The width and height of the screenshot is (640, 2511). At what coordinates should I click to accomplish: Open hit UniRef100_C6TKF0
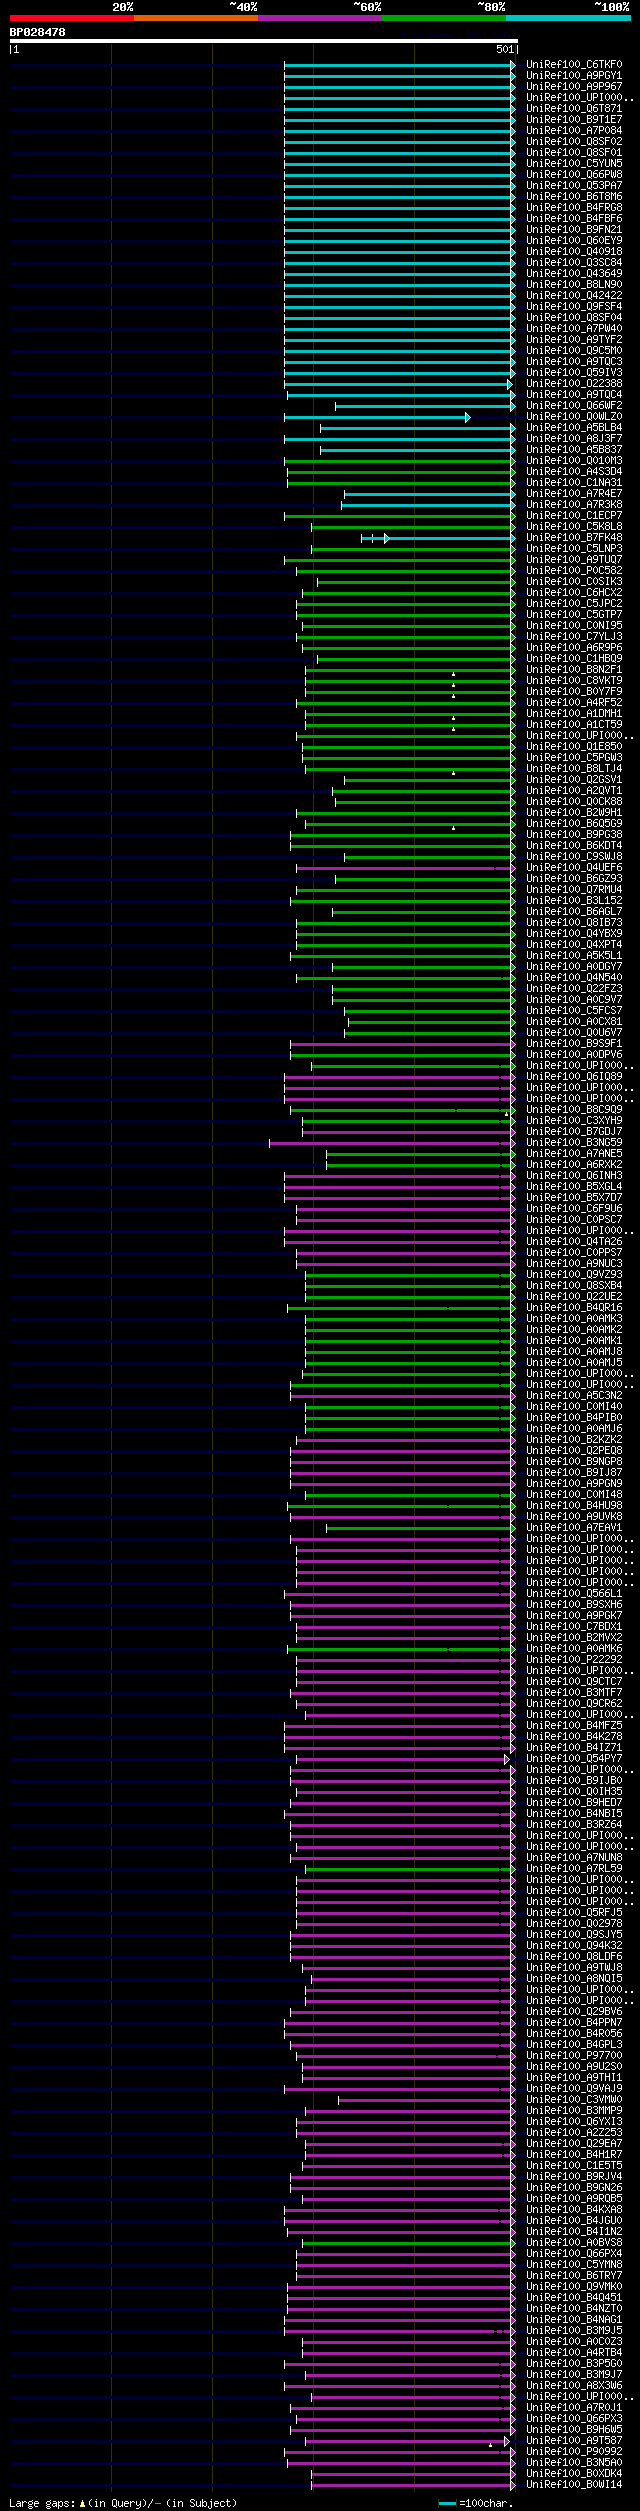click(x=574, y=64)
